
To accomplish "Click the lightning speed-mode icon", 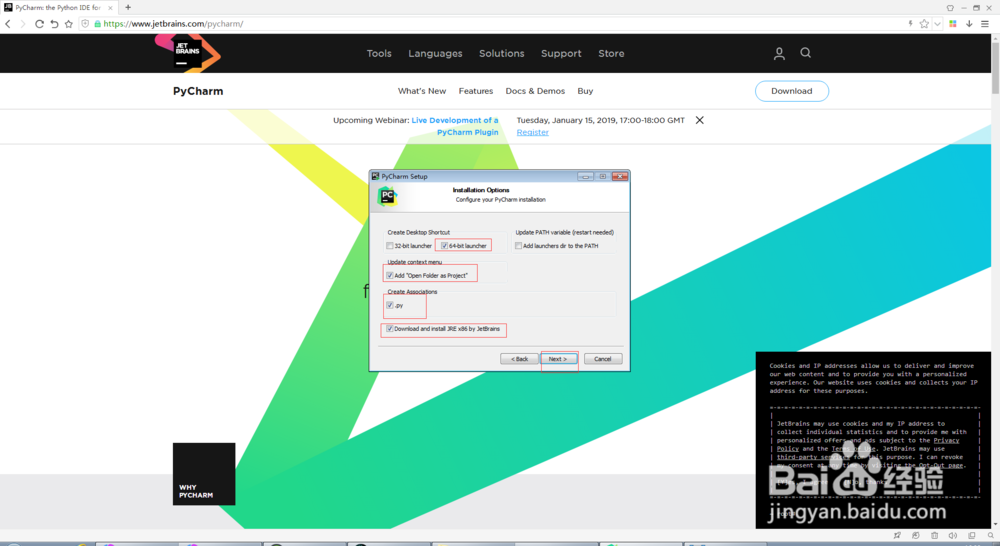I will click(x=910, y=24).
